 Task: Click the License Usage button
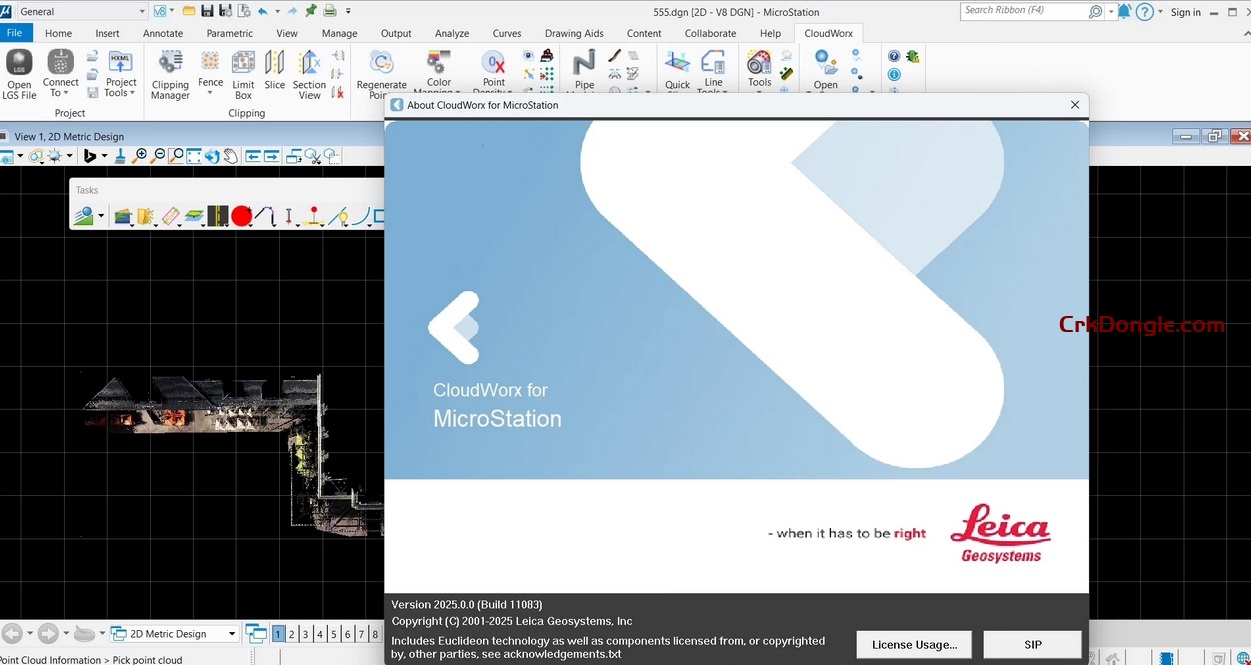click(x=913, y=644)
